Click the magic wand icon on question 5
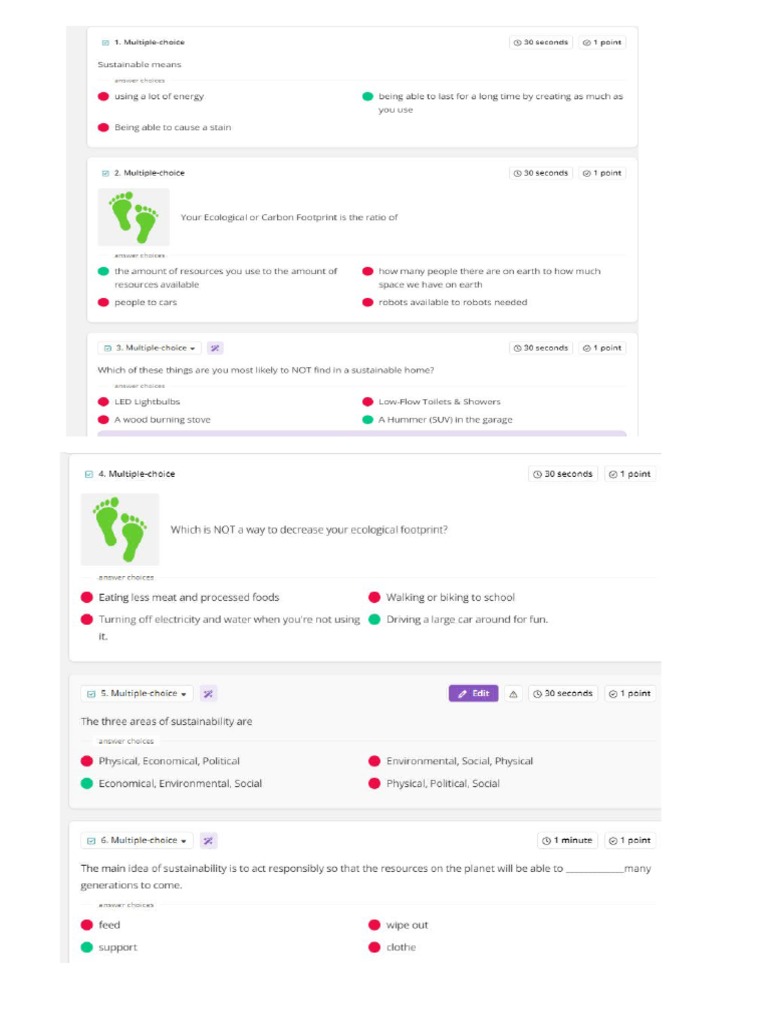The height and width of the screenshot is (1024, 768). tap(209, 693)
